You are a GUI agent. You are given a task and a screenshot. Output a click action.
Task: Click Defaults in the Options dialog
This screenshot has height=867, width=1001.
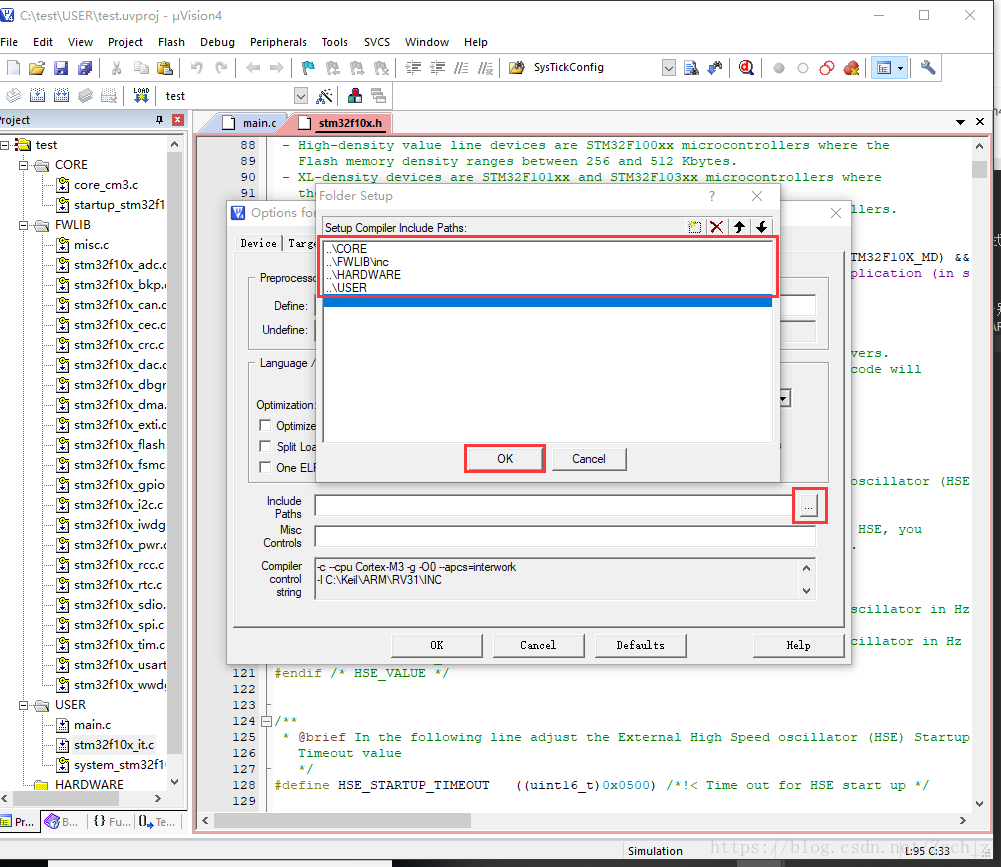(x=640, y=645)
